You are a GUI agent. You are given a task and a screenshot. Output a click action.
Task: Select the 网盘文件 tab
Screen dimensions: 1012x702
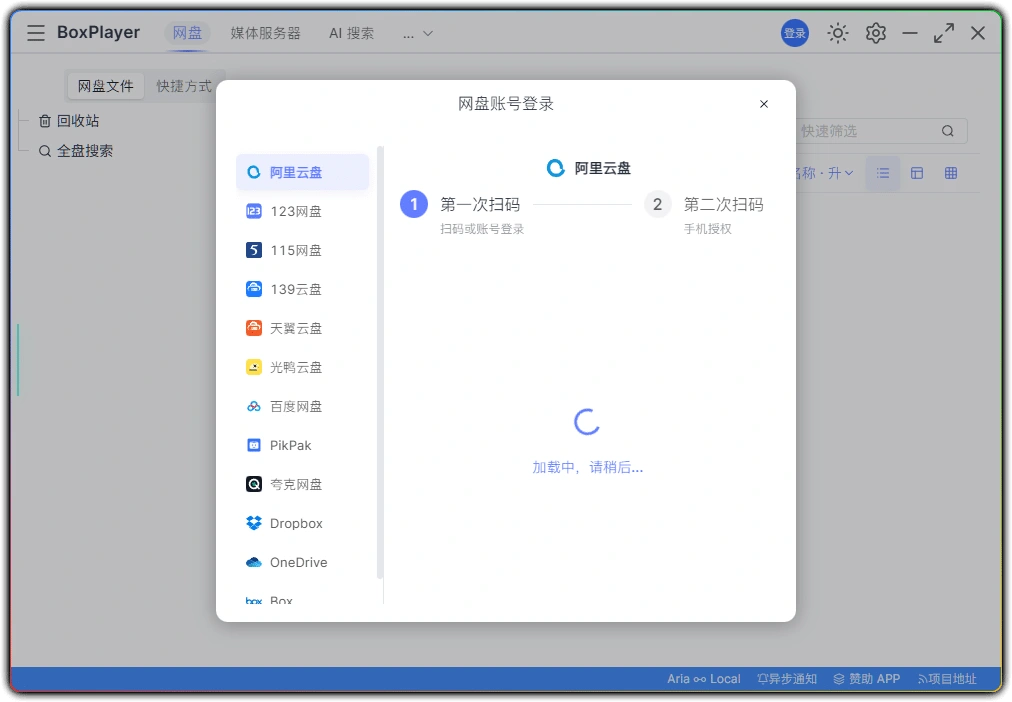point(105,86)
